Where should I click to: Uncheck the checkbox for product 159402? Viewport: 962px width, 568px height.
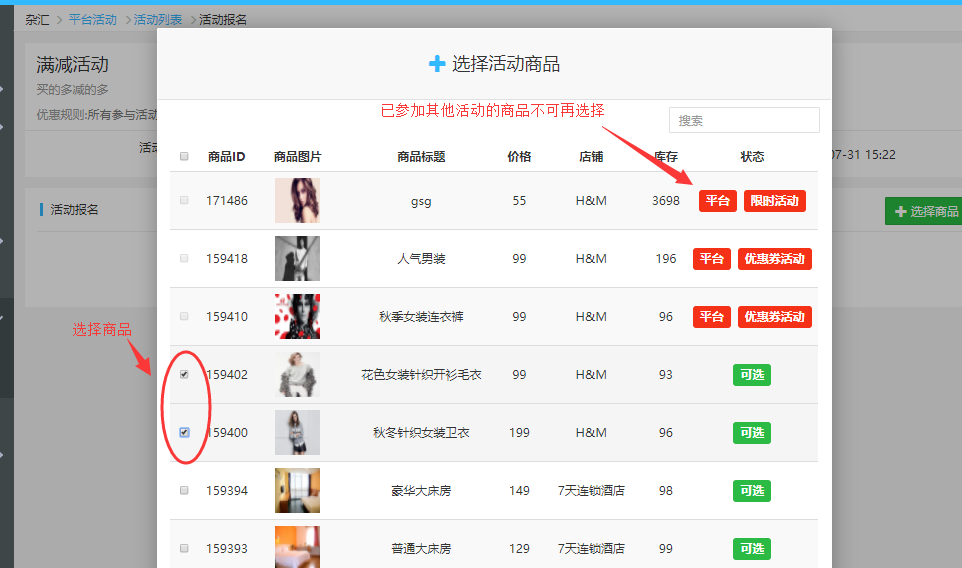click(184, 375)
